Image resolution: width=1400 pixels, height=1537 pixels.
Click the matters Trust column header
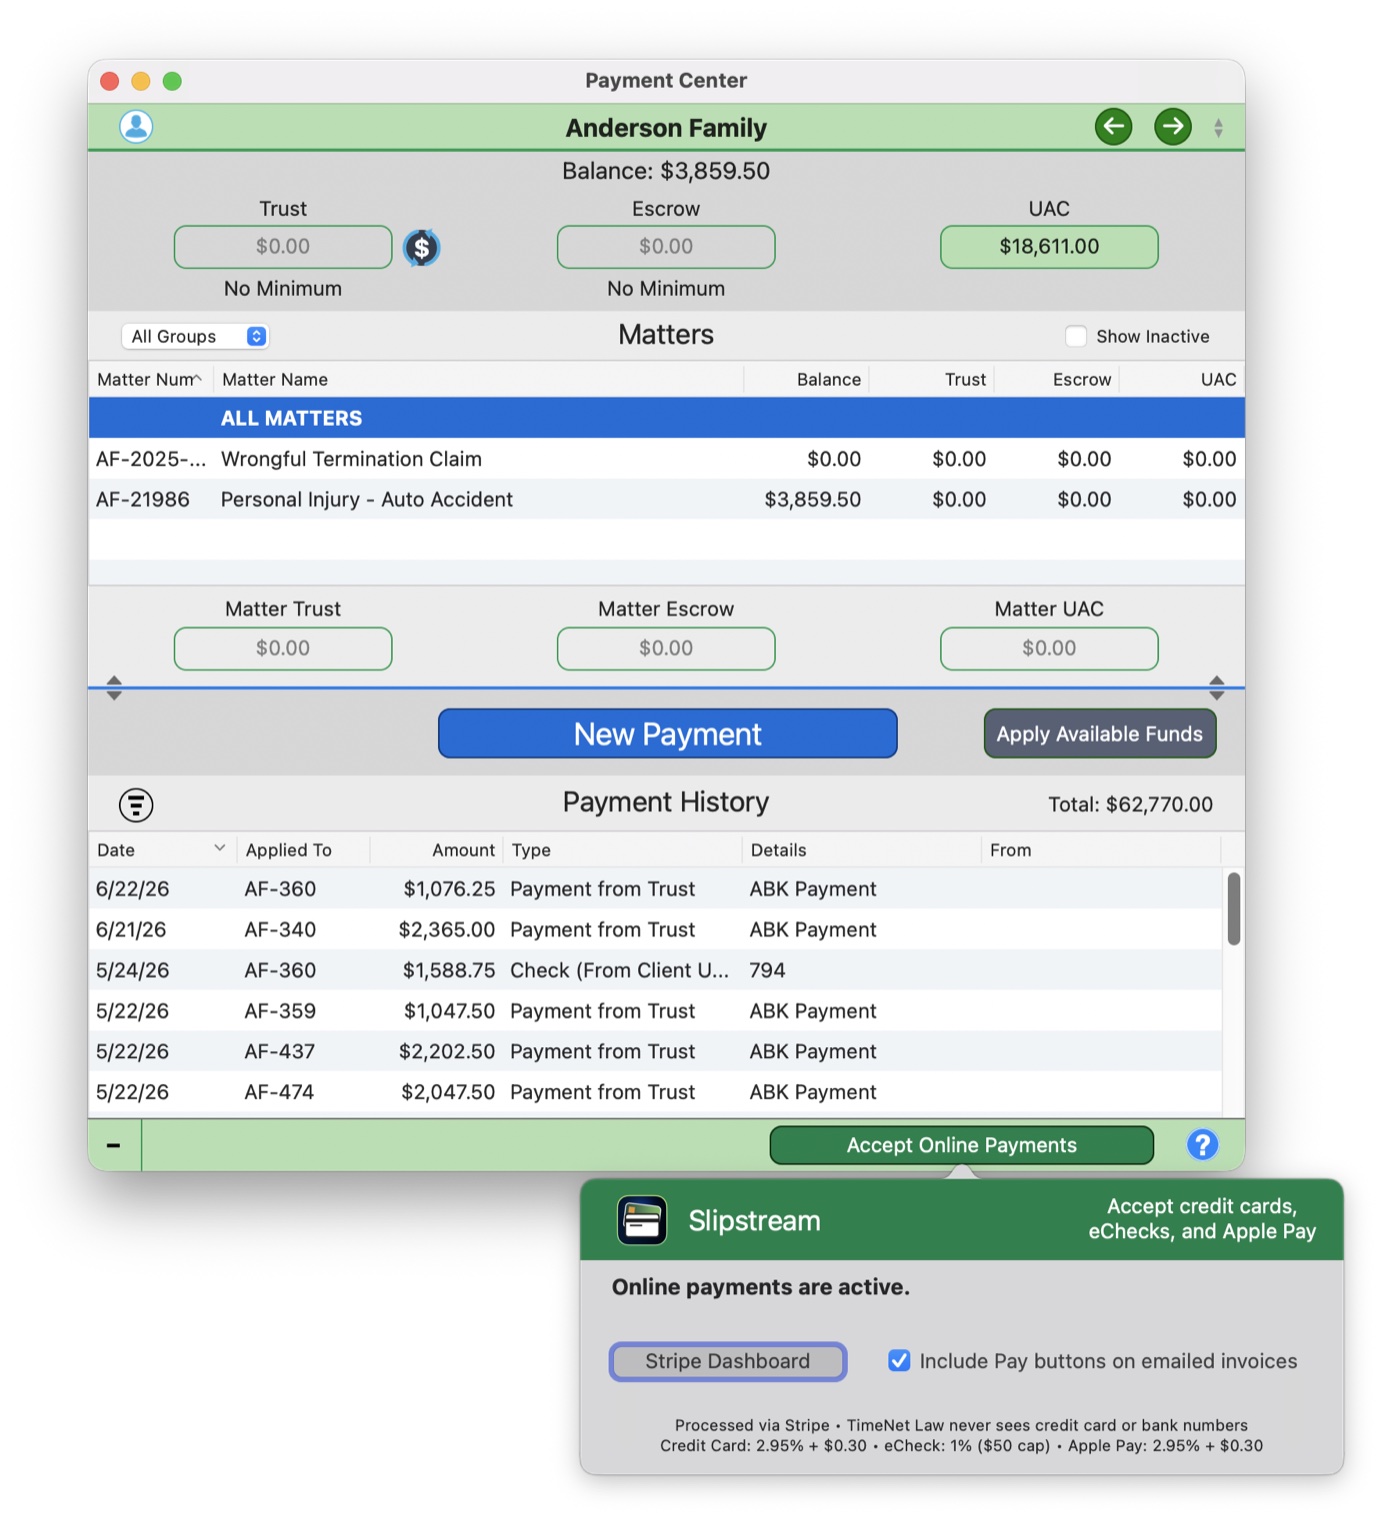(x=931, y=380)
